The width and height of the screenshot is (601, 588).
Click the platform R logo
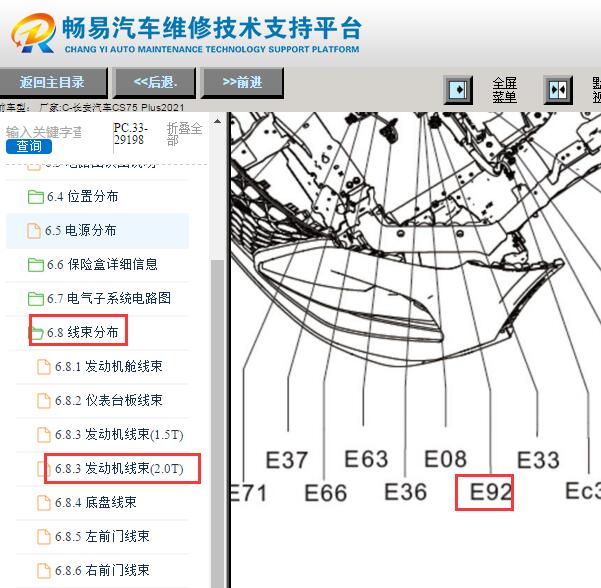tap(33, 33)
